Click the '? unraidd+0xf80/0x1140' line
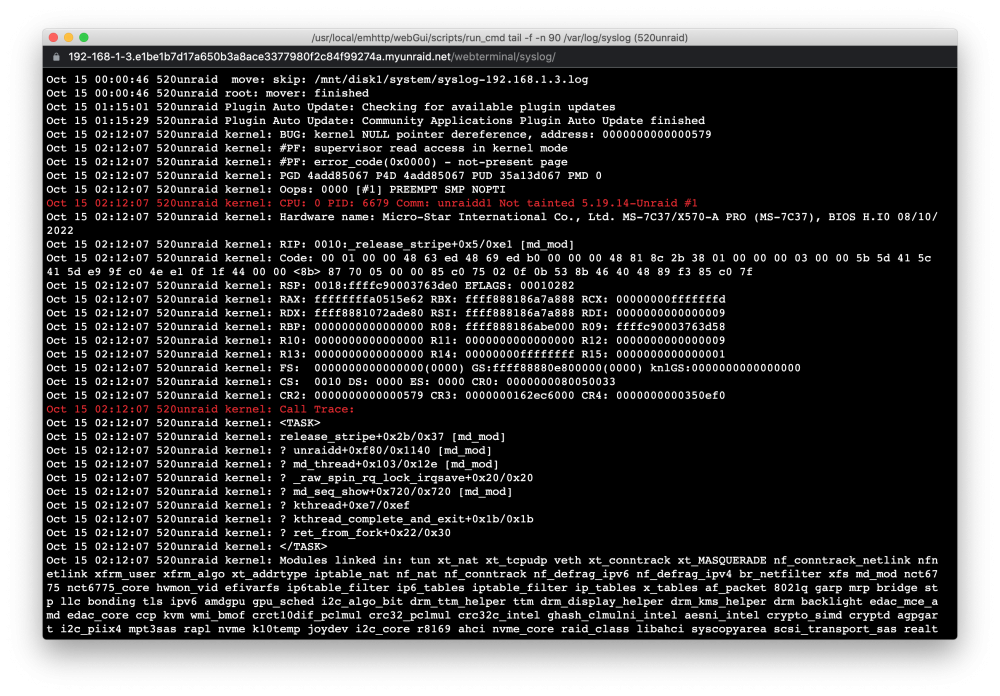The image size is (1000, 696). 269,450
